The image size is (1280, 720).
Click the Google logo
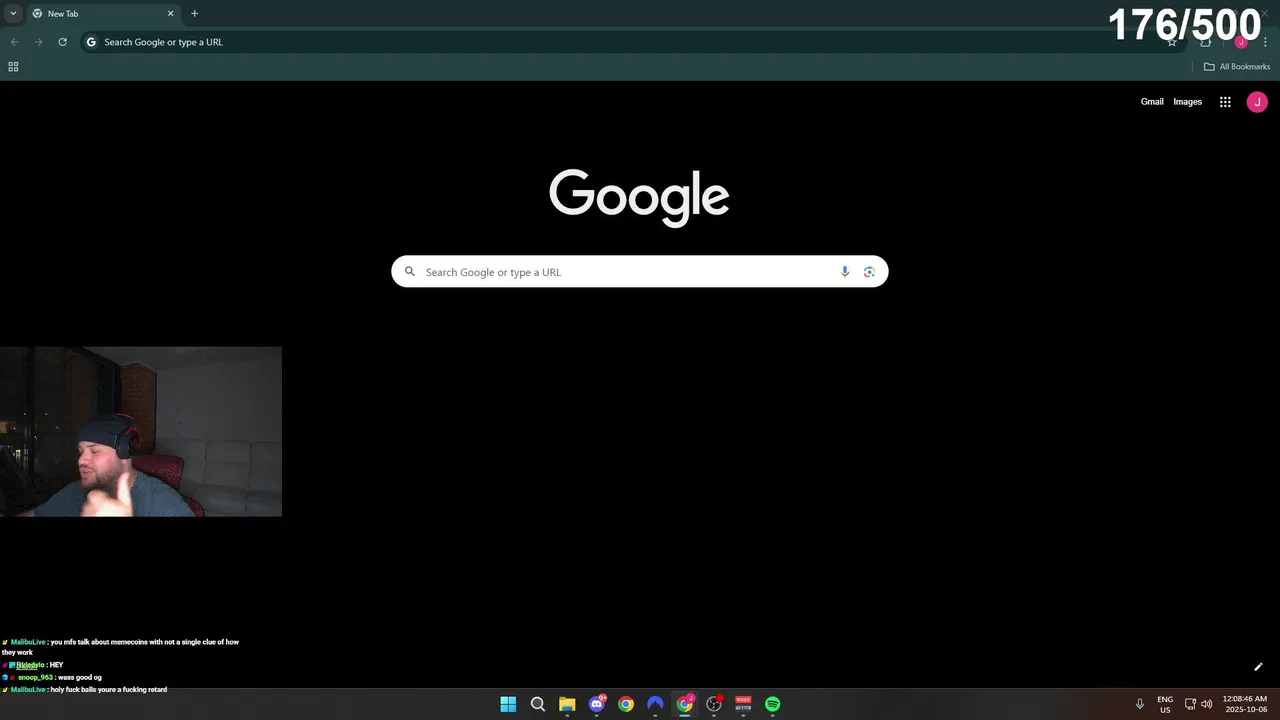click(x=639, y=197)
